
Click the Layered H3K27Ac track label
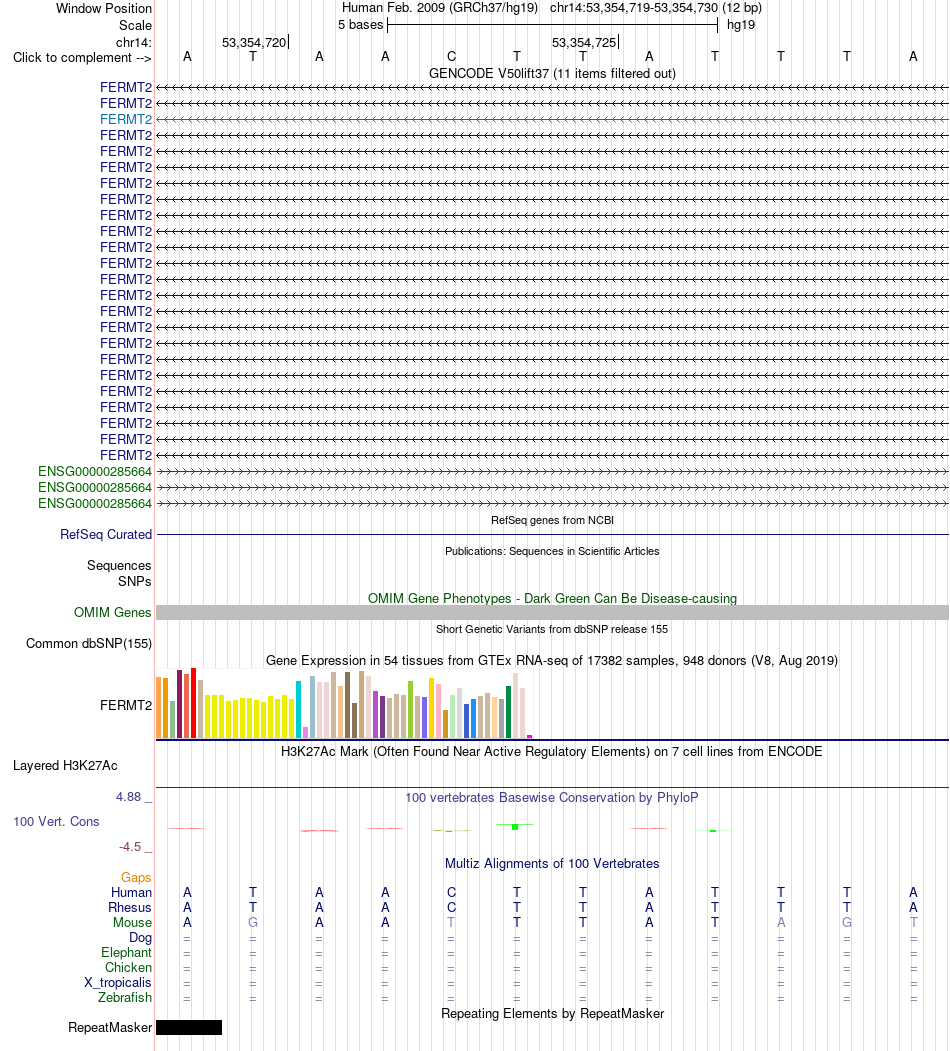tap(65, 765)
